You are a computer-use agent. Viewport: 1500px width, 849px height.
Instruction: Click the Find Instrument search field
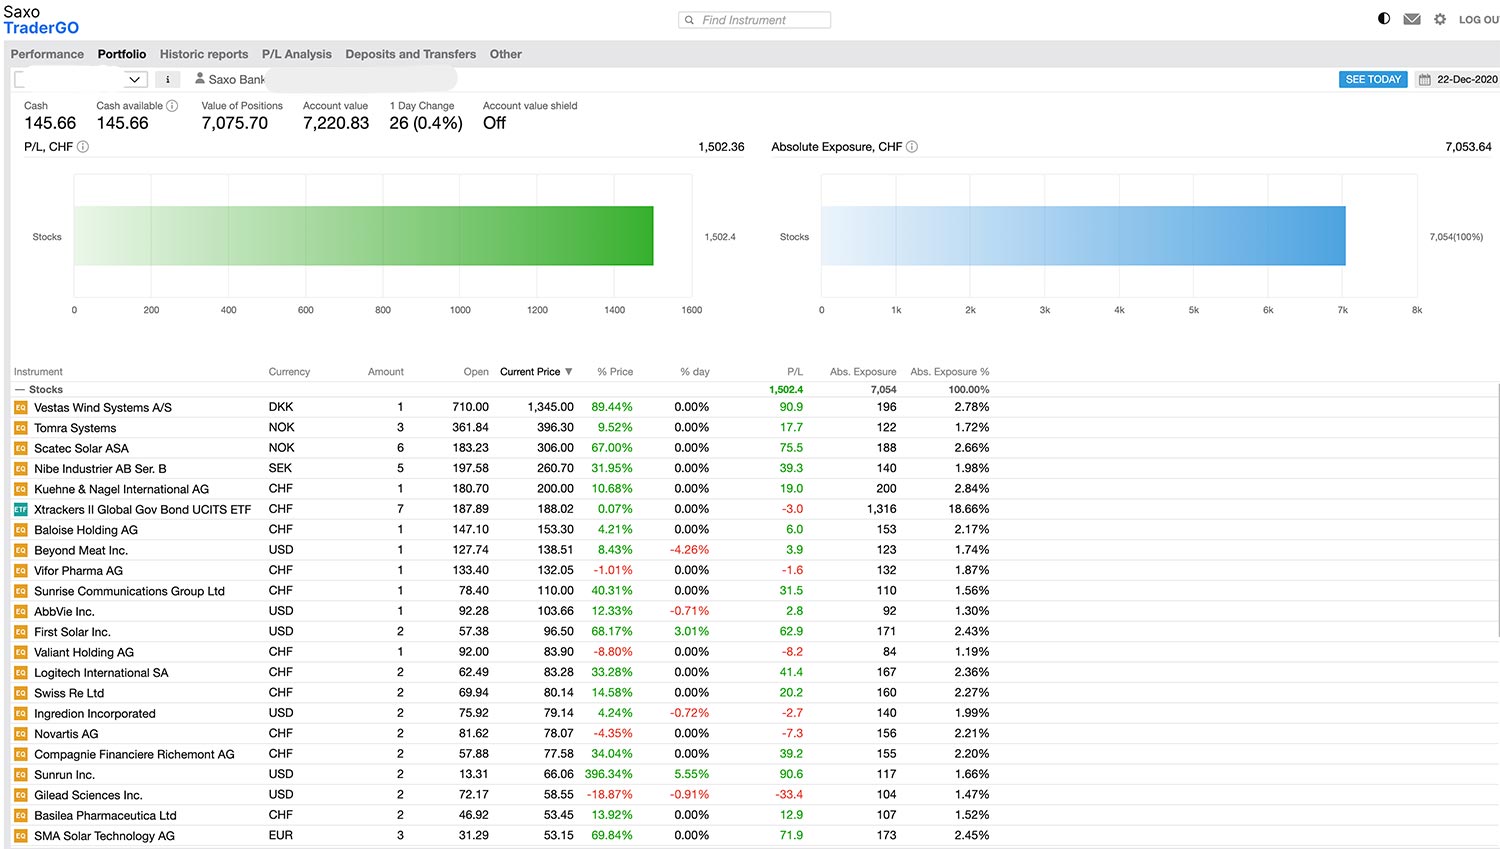click(754, 20)
